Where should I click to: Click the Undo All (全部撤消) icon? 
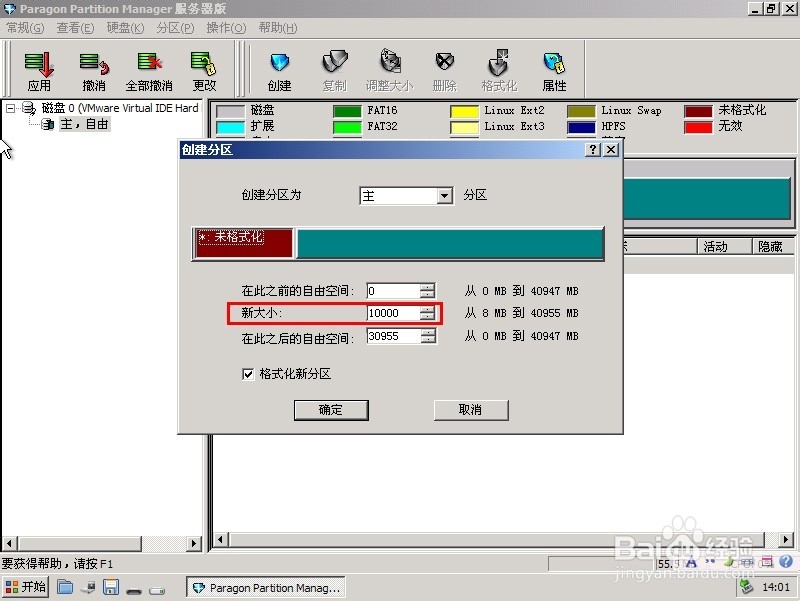pos(149,70)
